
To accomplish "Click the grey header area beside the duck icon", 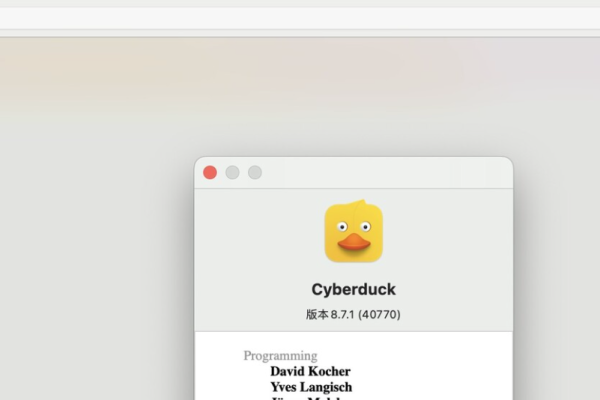I will (x=450, y=240).
